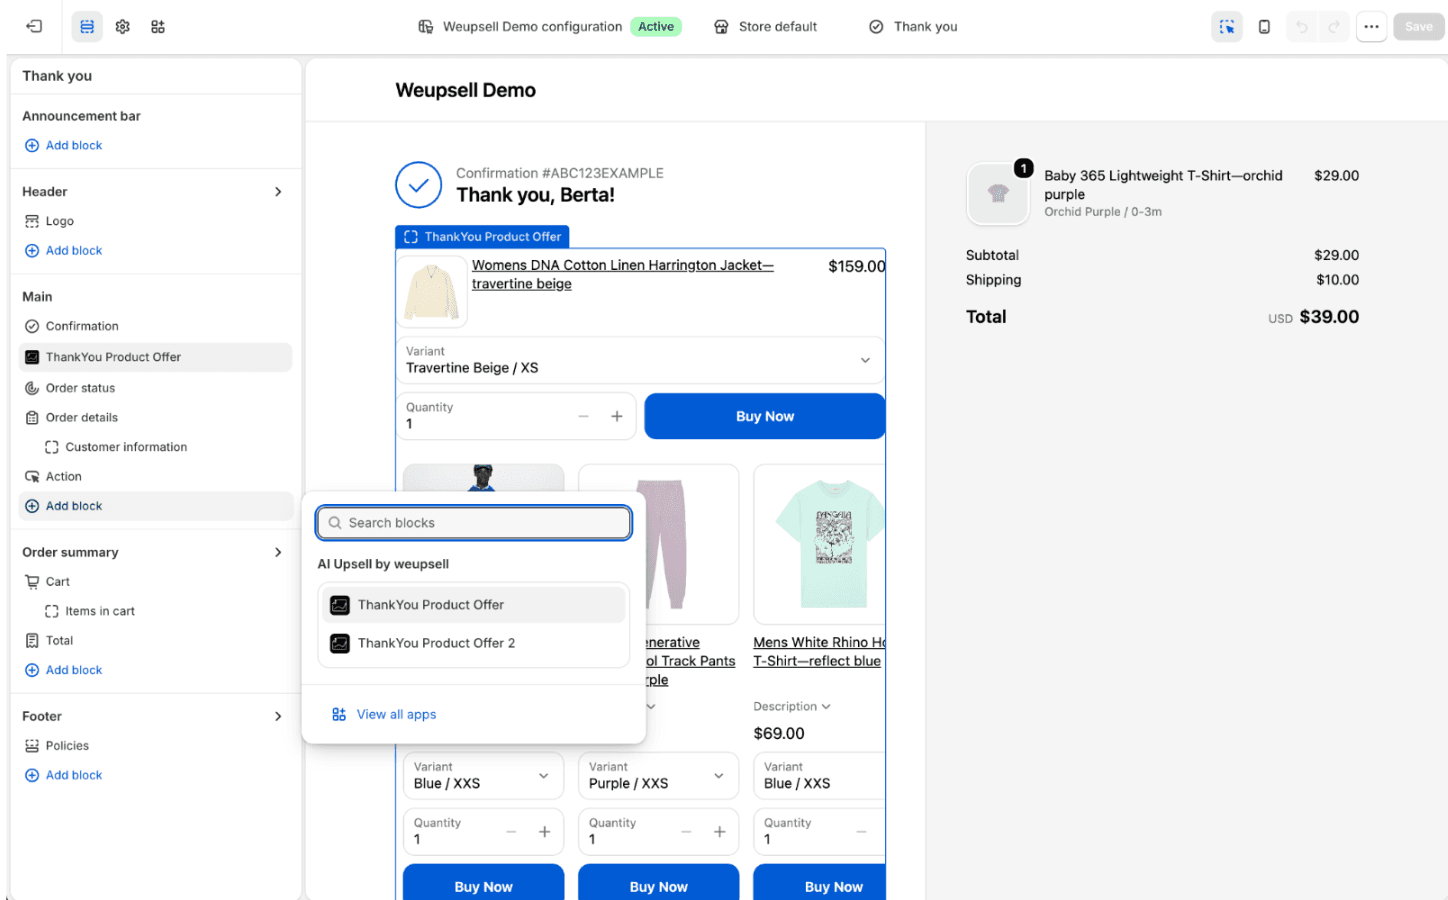Add block under Order summary
1448x900 pixels.
pos(63,670)
